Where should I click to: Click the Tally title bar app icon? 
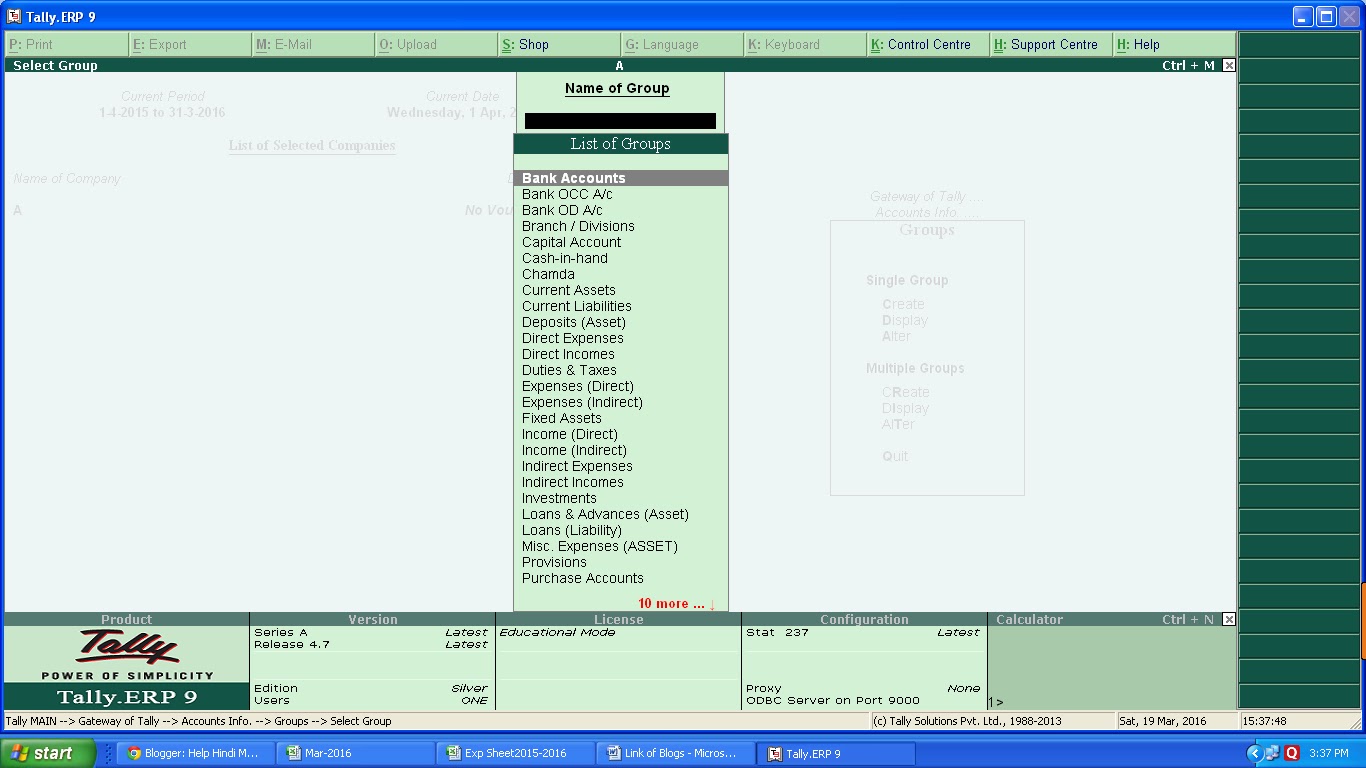[13, 17]
